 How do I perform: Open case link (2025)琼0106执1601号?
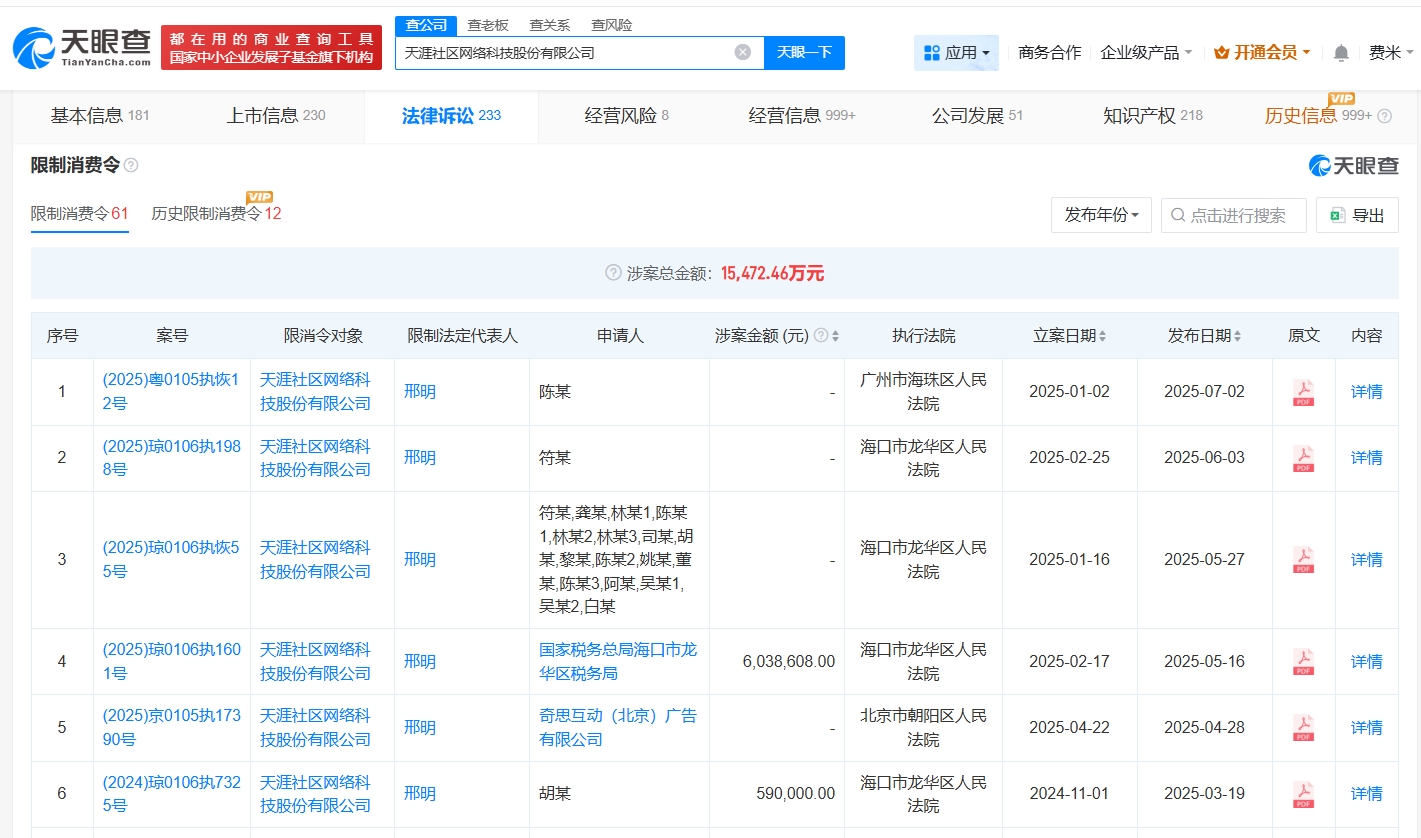pos(171,662)
